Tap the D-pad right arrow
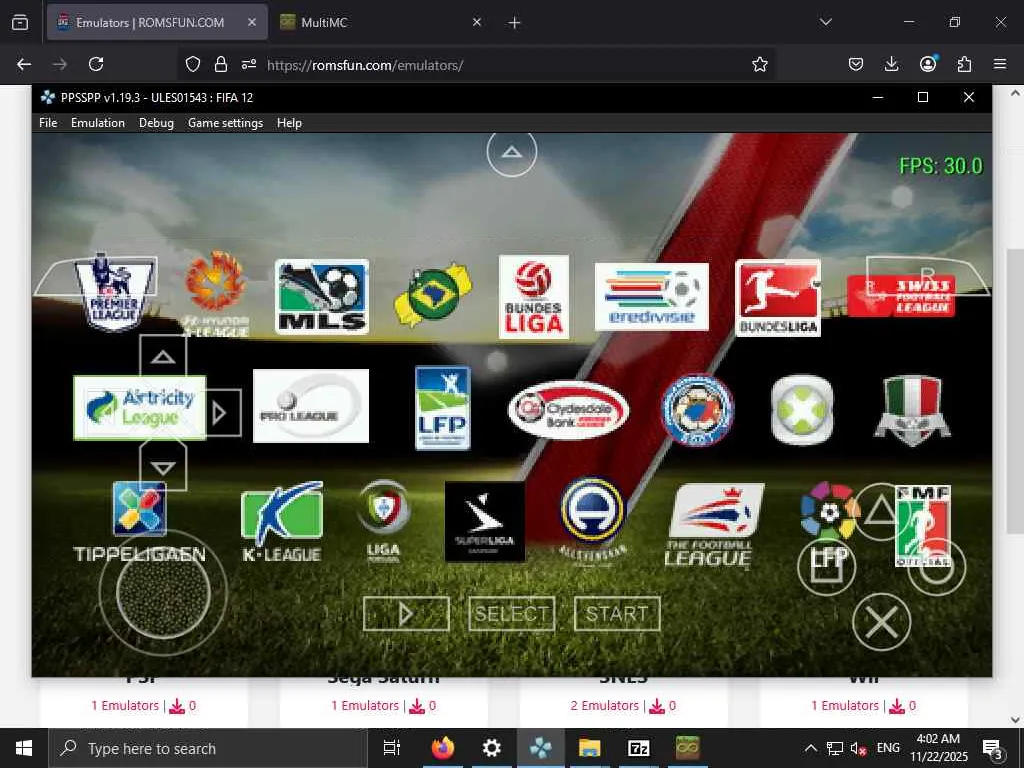The image size is (1024, 768). (x=221, y=413)
